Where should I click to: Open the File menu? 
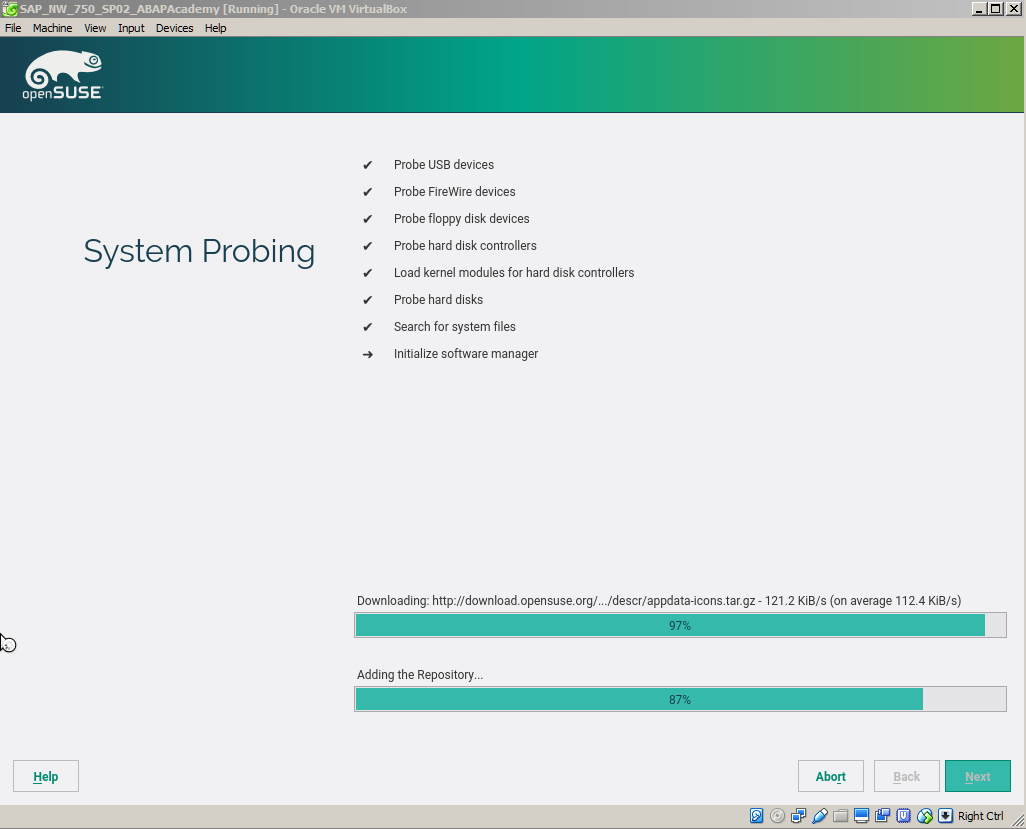[x=13, y=28]
